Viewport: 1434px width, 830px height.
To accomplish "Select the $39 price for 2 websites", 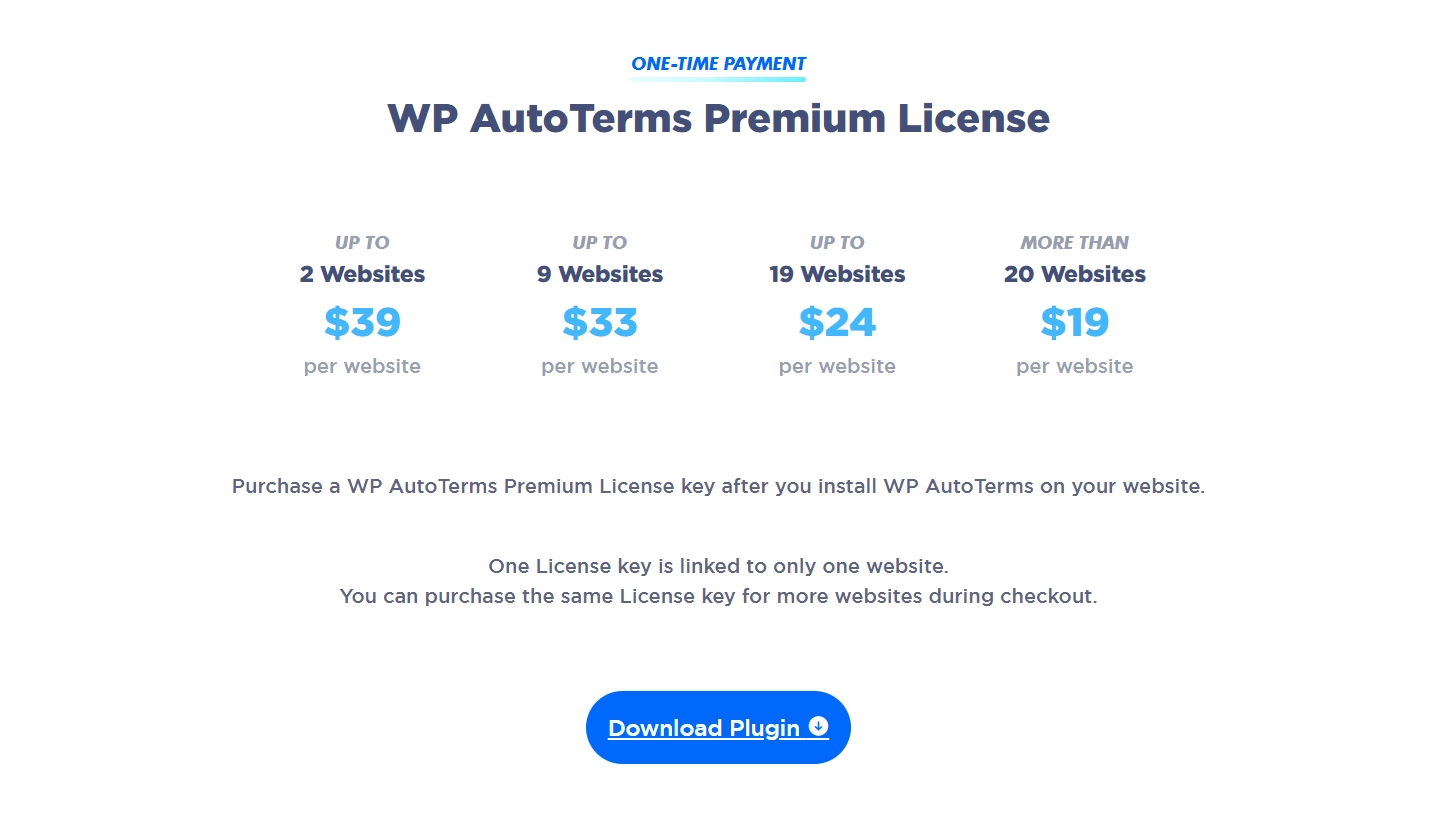I will click(361, 322).
